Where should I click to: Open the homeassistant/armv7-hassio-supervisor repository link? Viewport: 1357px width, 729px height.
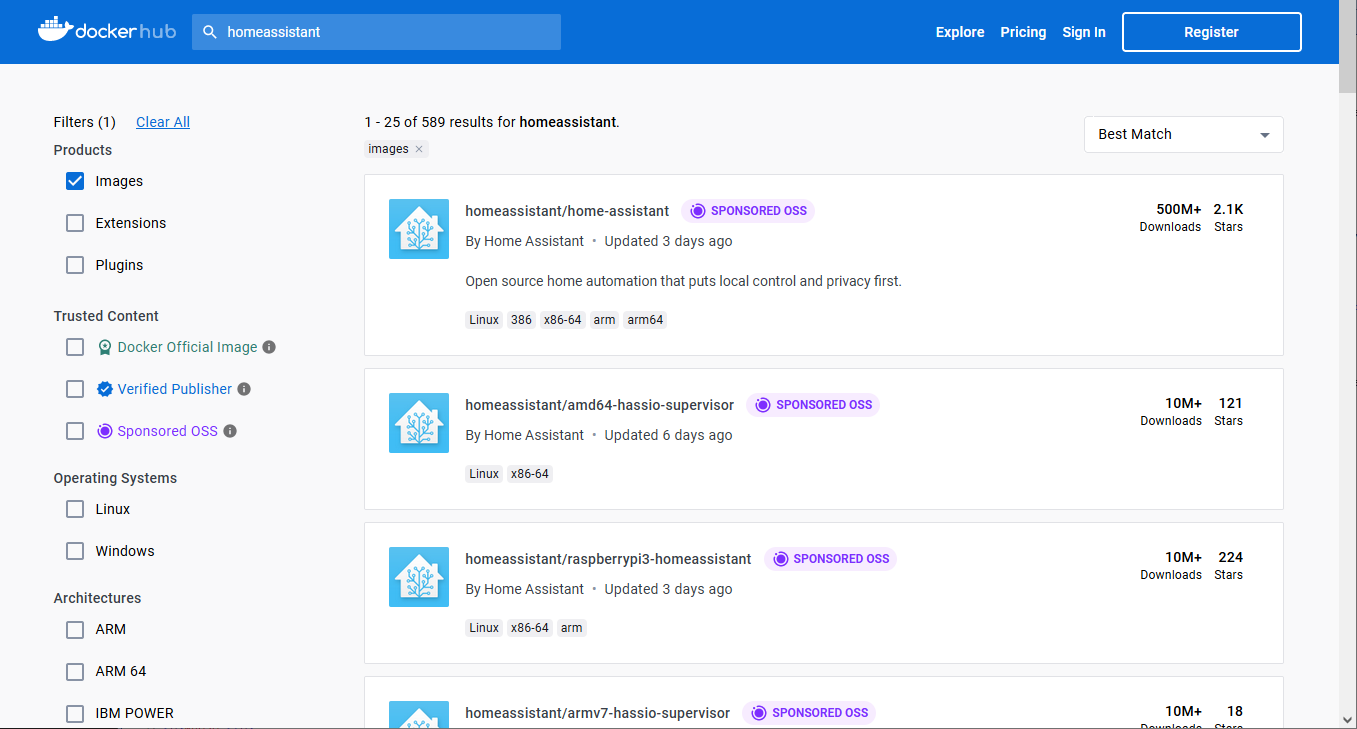[598, 713]
